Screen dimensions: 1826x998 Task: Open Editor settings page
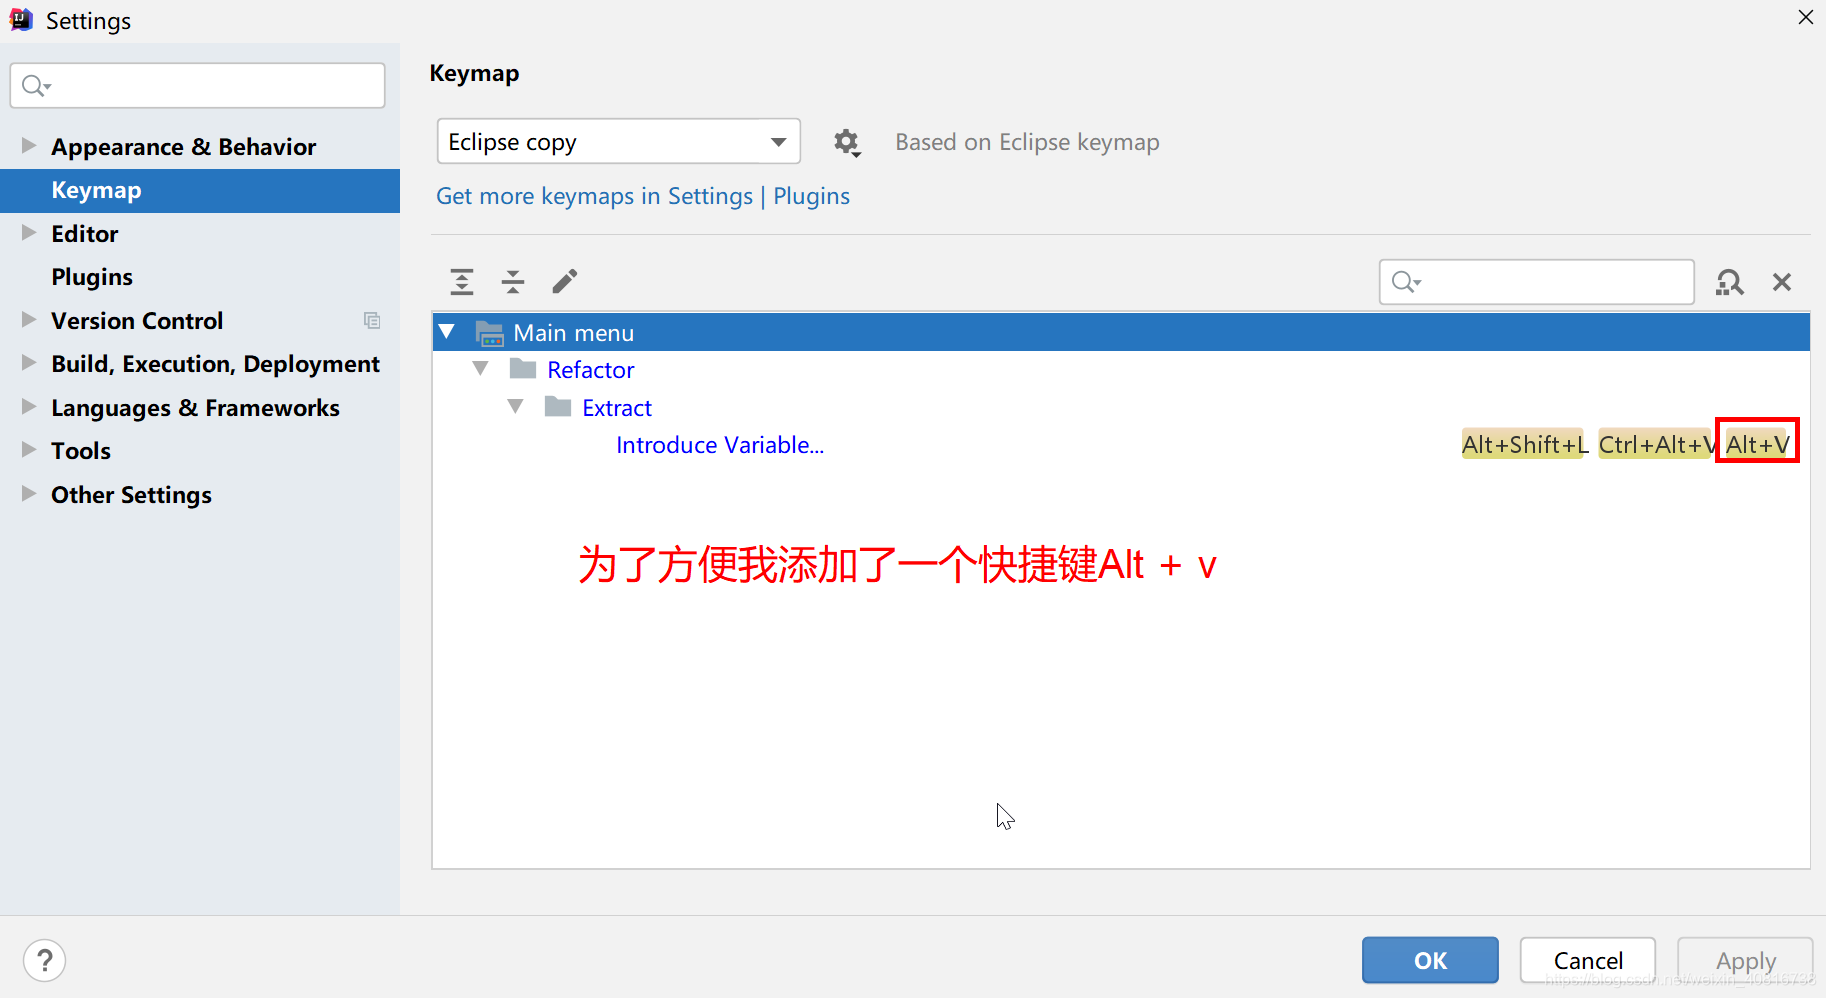(85, 234)
